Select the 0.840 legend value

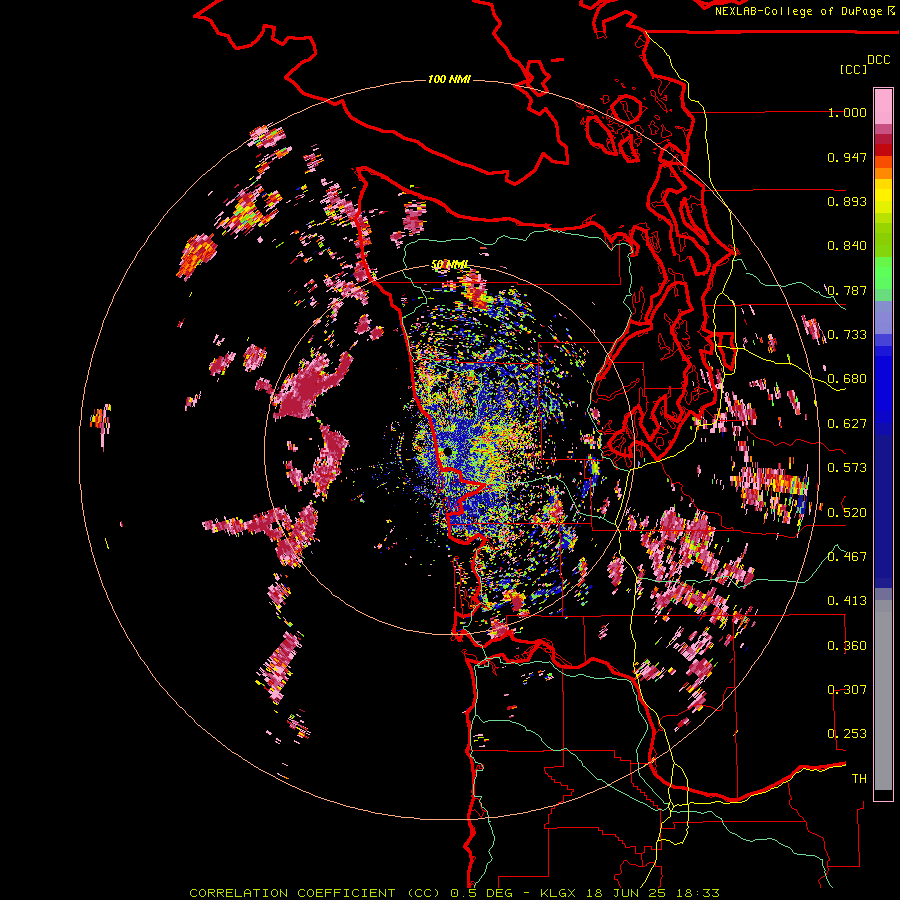847,246
